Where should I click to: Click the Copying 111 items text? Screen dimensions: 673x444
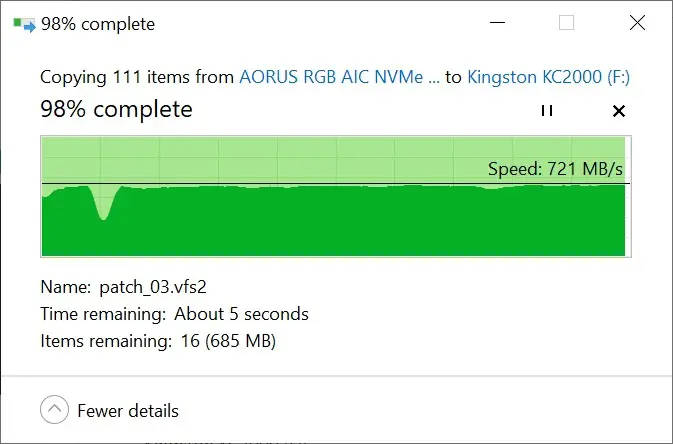click(137, 77)
